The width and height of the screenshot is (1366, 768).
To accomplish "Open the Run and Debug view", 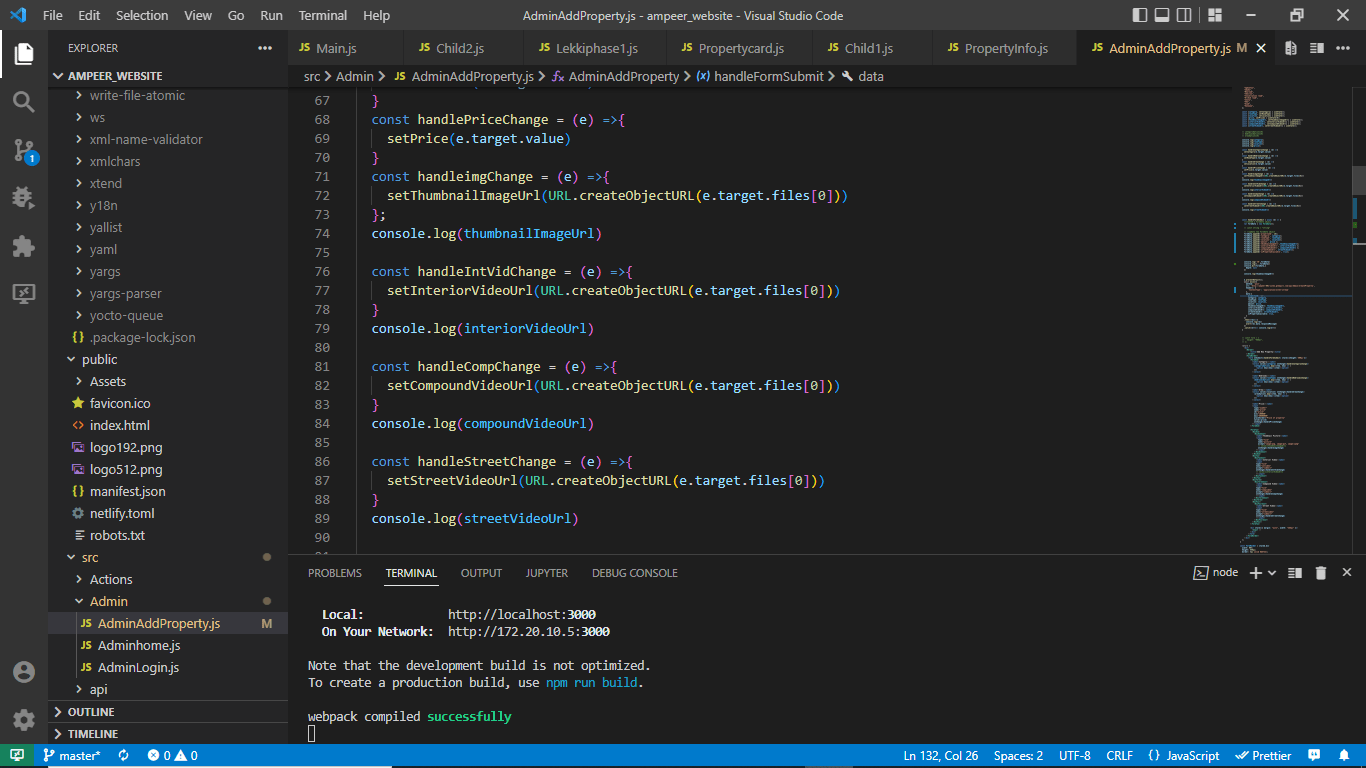I will pyautogui.click(x=22, y=198).
